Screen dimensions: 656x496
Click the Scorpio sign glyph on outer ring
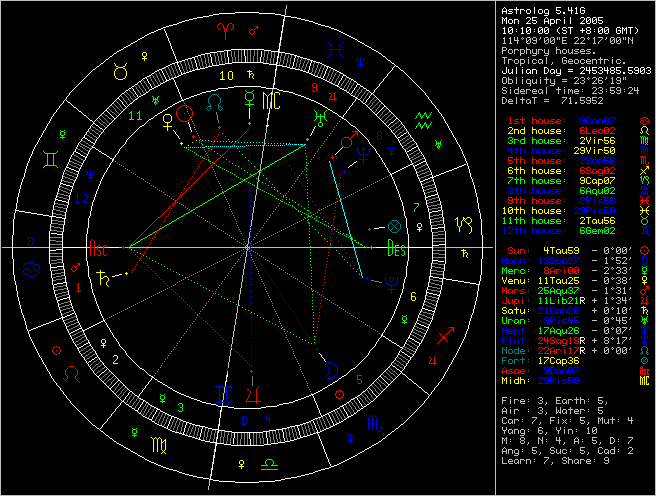coord(372,425)
